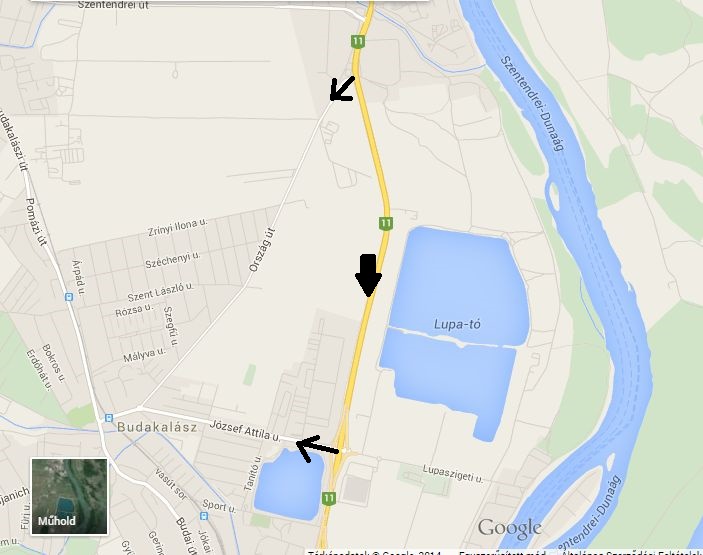
Task: Click the Lupaszigeti u. street label
Action: point(453,473)
